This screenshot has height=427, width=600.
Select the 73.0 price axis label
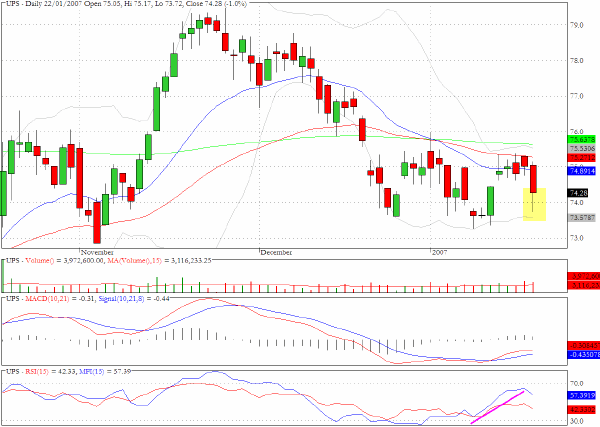pos(577,238)
